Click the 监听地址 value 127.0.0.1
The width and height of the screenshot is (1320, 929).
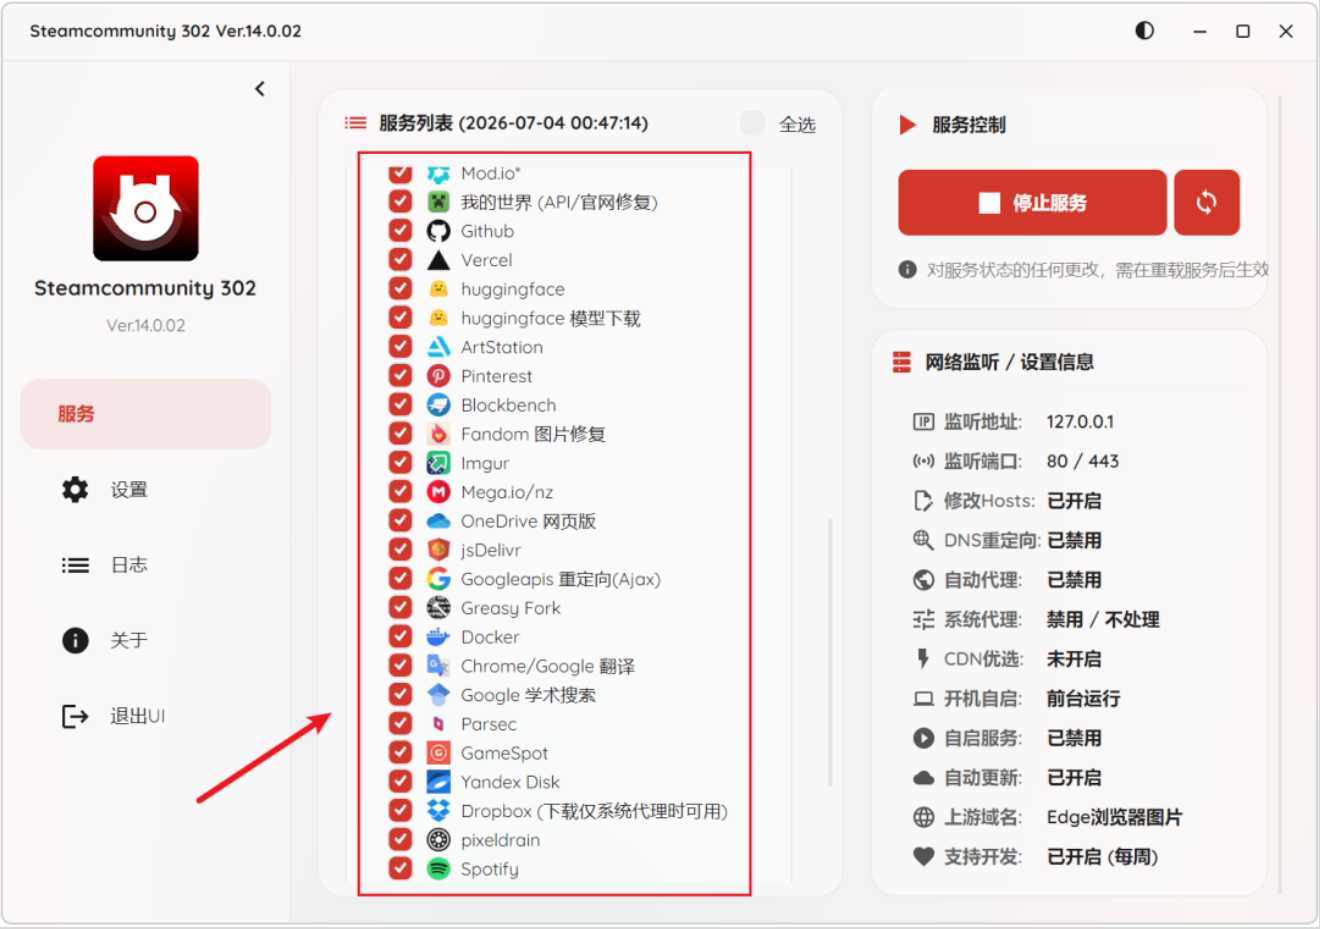(x=1080, y=422)
